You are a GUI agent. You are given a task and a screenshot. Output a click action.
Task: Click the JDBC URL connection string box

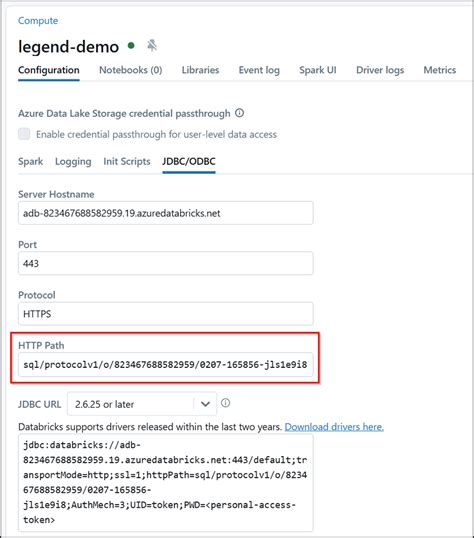[x=165, y=483]
